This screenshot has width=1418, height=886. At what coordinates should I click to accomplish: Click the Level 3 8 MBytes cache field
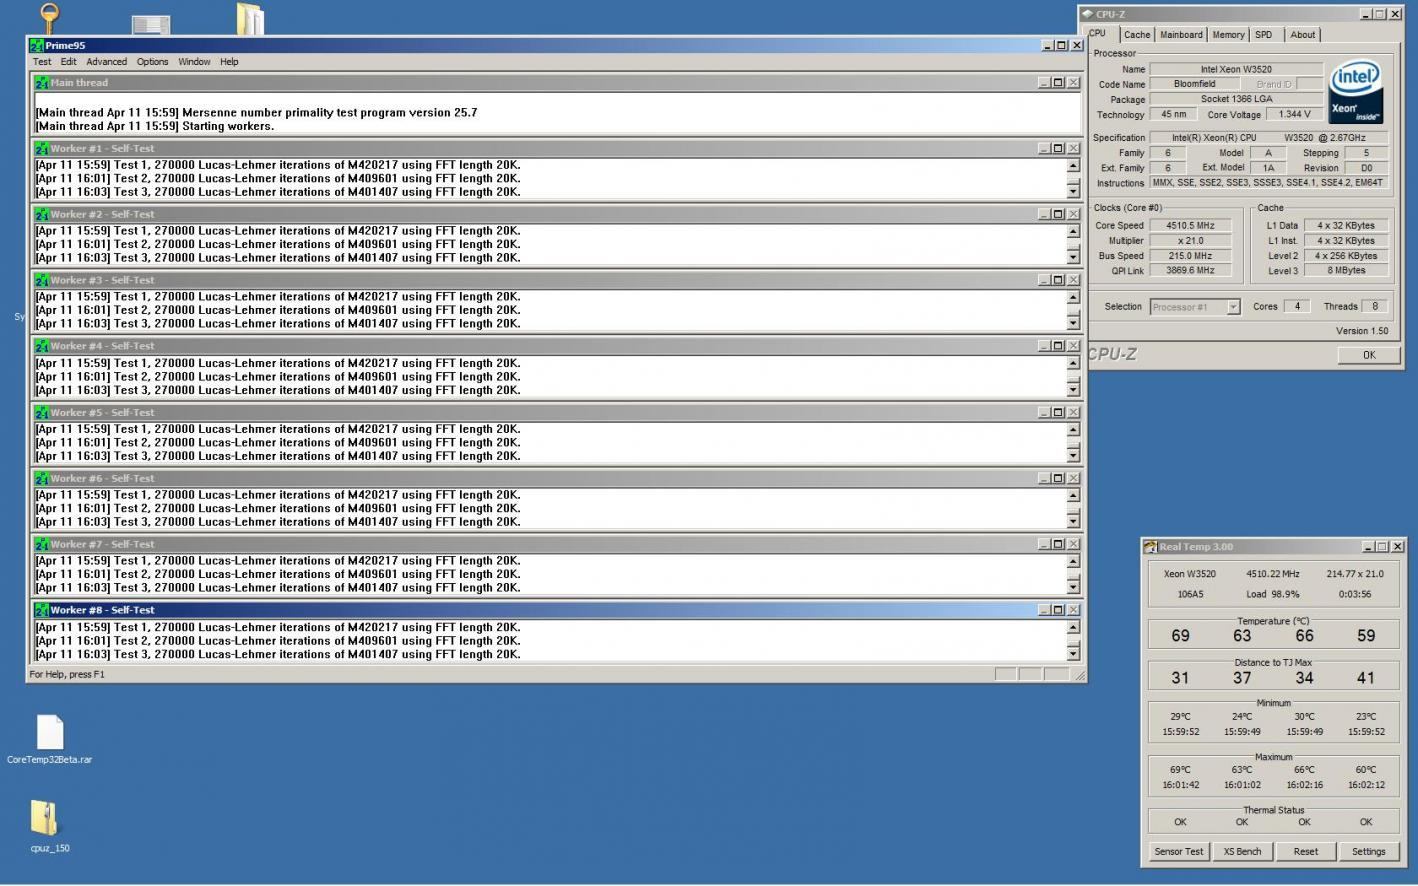coord(1347,271)
